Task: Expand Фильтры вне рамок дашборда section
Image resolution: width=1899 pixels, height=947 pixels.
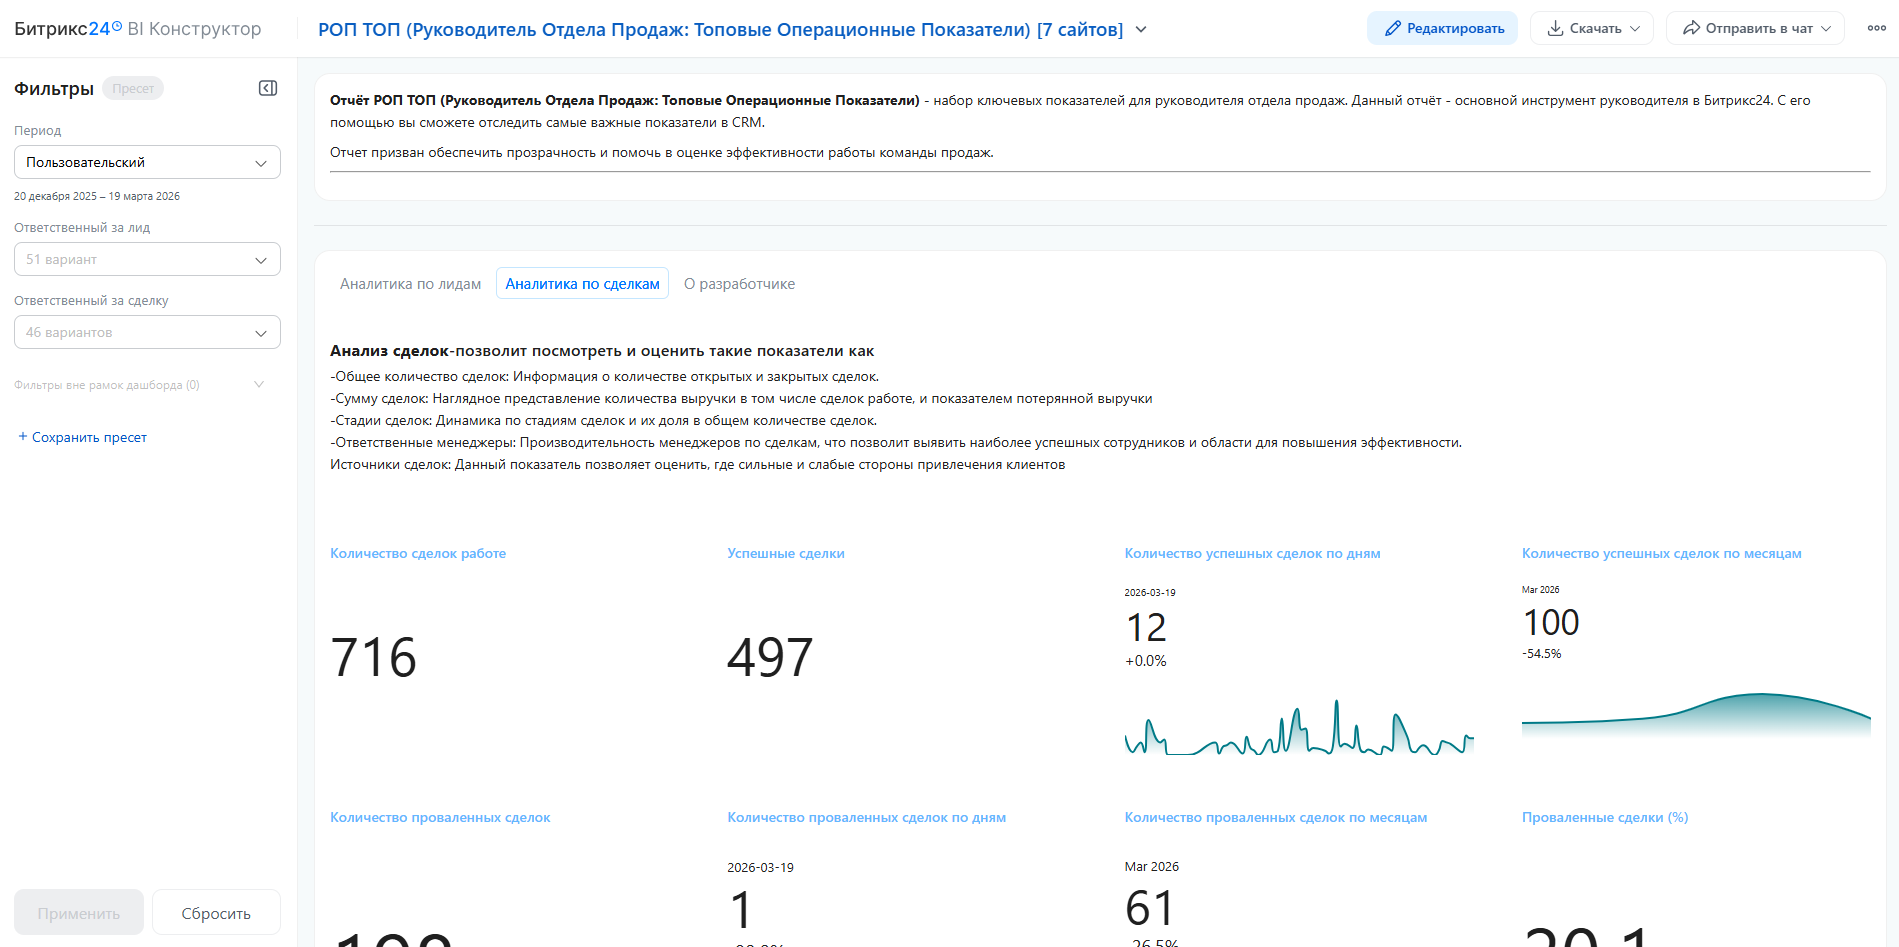Action: click(259, 385)
